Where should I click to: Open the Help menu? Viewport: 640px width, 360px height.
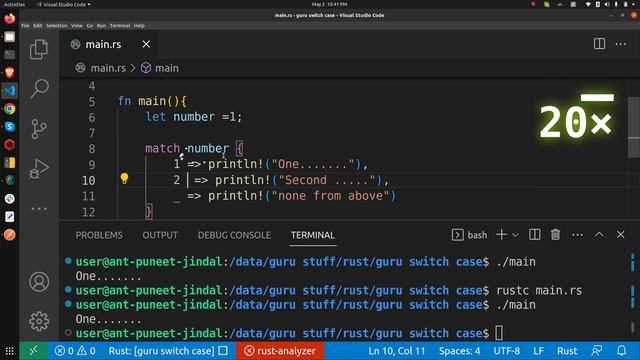point(139,26)
